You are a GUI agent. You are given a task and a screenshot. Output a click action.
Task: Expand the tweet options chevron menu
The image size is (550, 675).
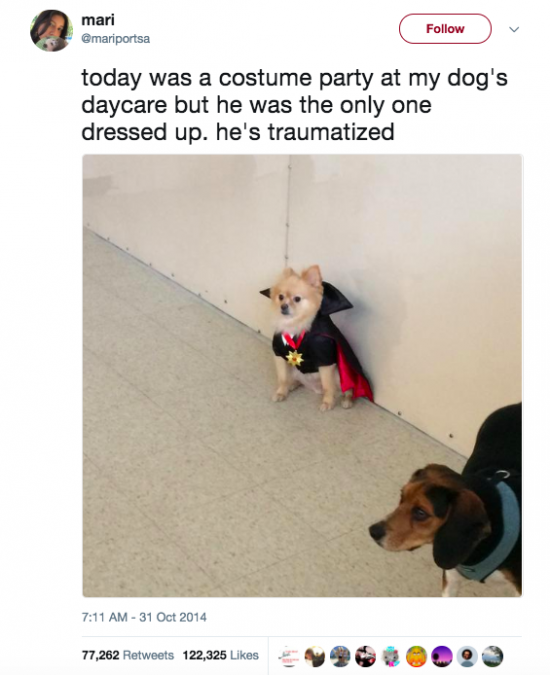tap(514, 29)
